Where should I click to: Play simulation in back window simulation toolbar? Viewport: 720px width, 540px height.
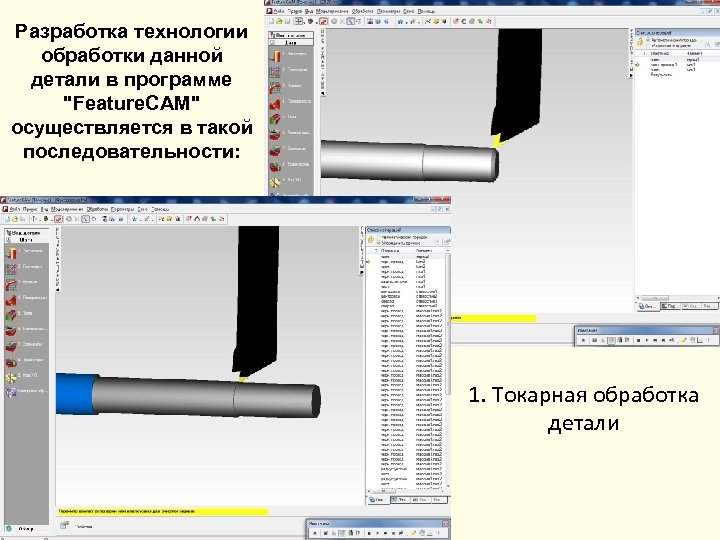(647, 340)
